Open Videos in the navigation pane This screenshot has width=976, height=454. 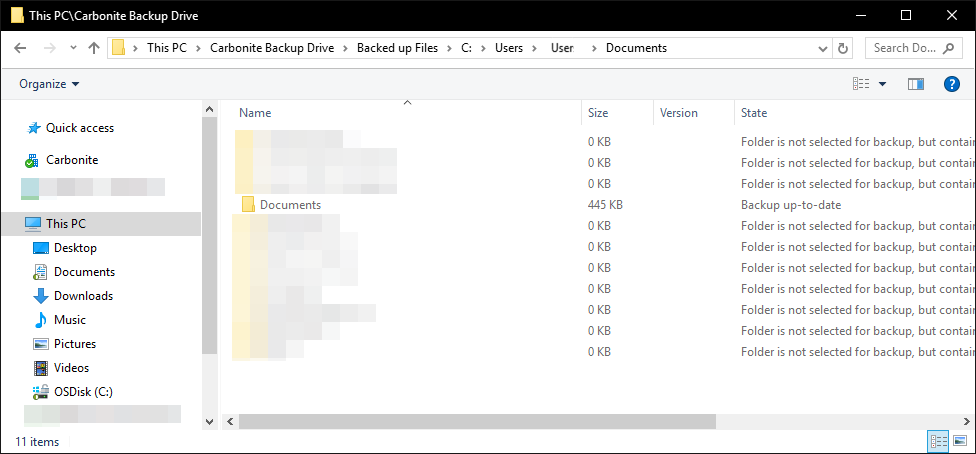point(72,368)
